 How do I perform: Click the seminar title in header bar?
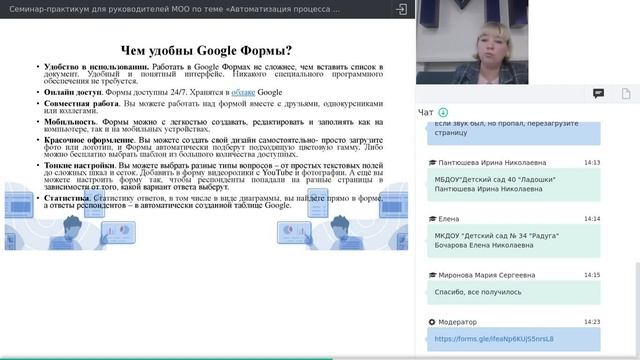174,9
